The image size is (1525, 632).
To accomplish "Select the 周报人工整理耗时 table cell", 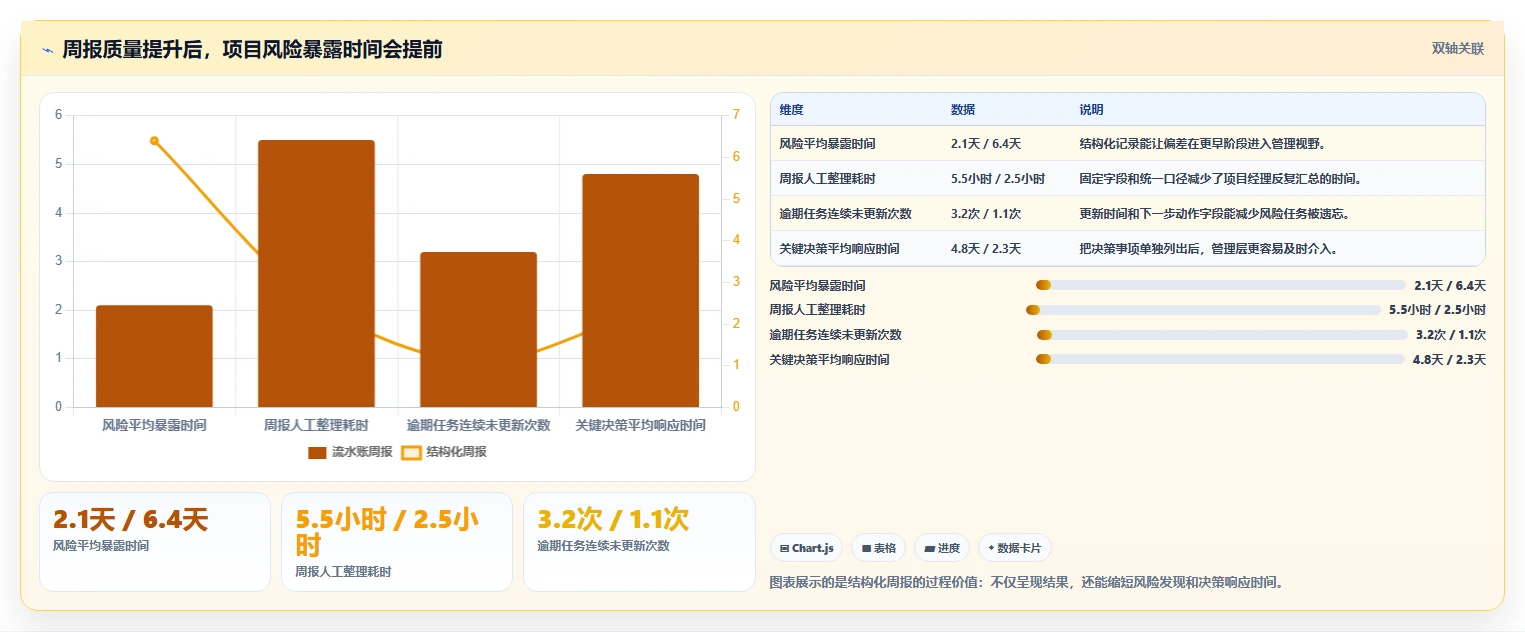I will click(855, 179).
